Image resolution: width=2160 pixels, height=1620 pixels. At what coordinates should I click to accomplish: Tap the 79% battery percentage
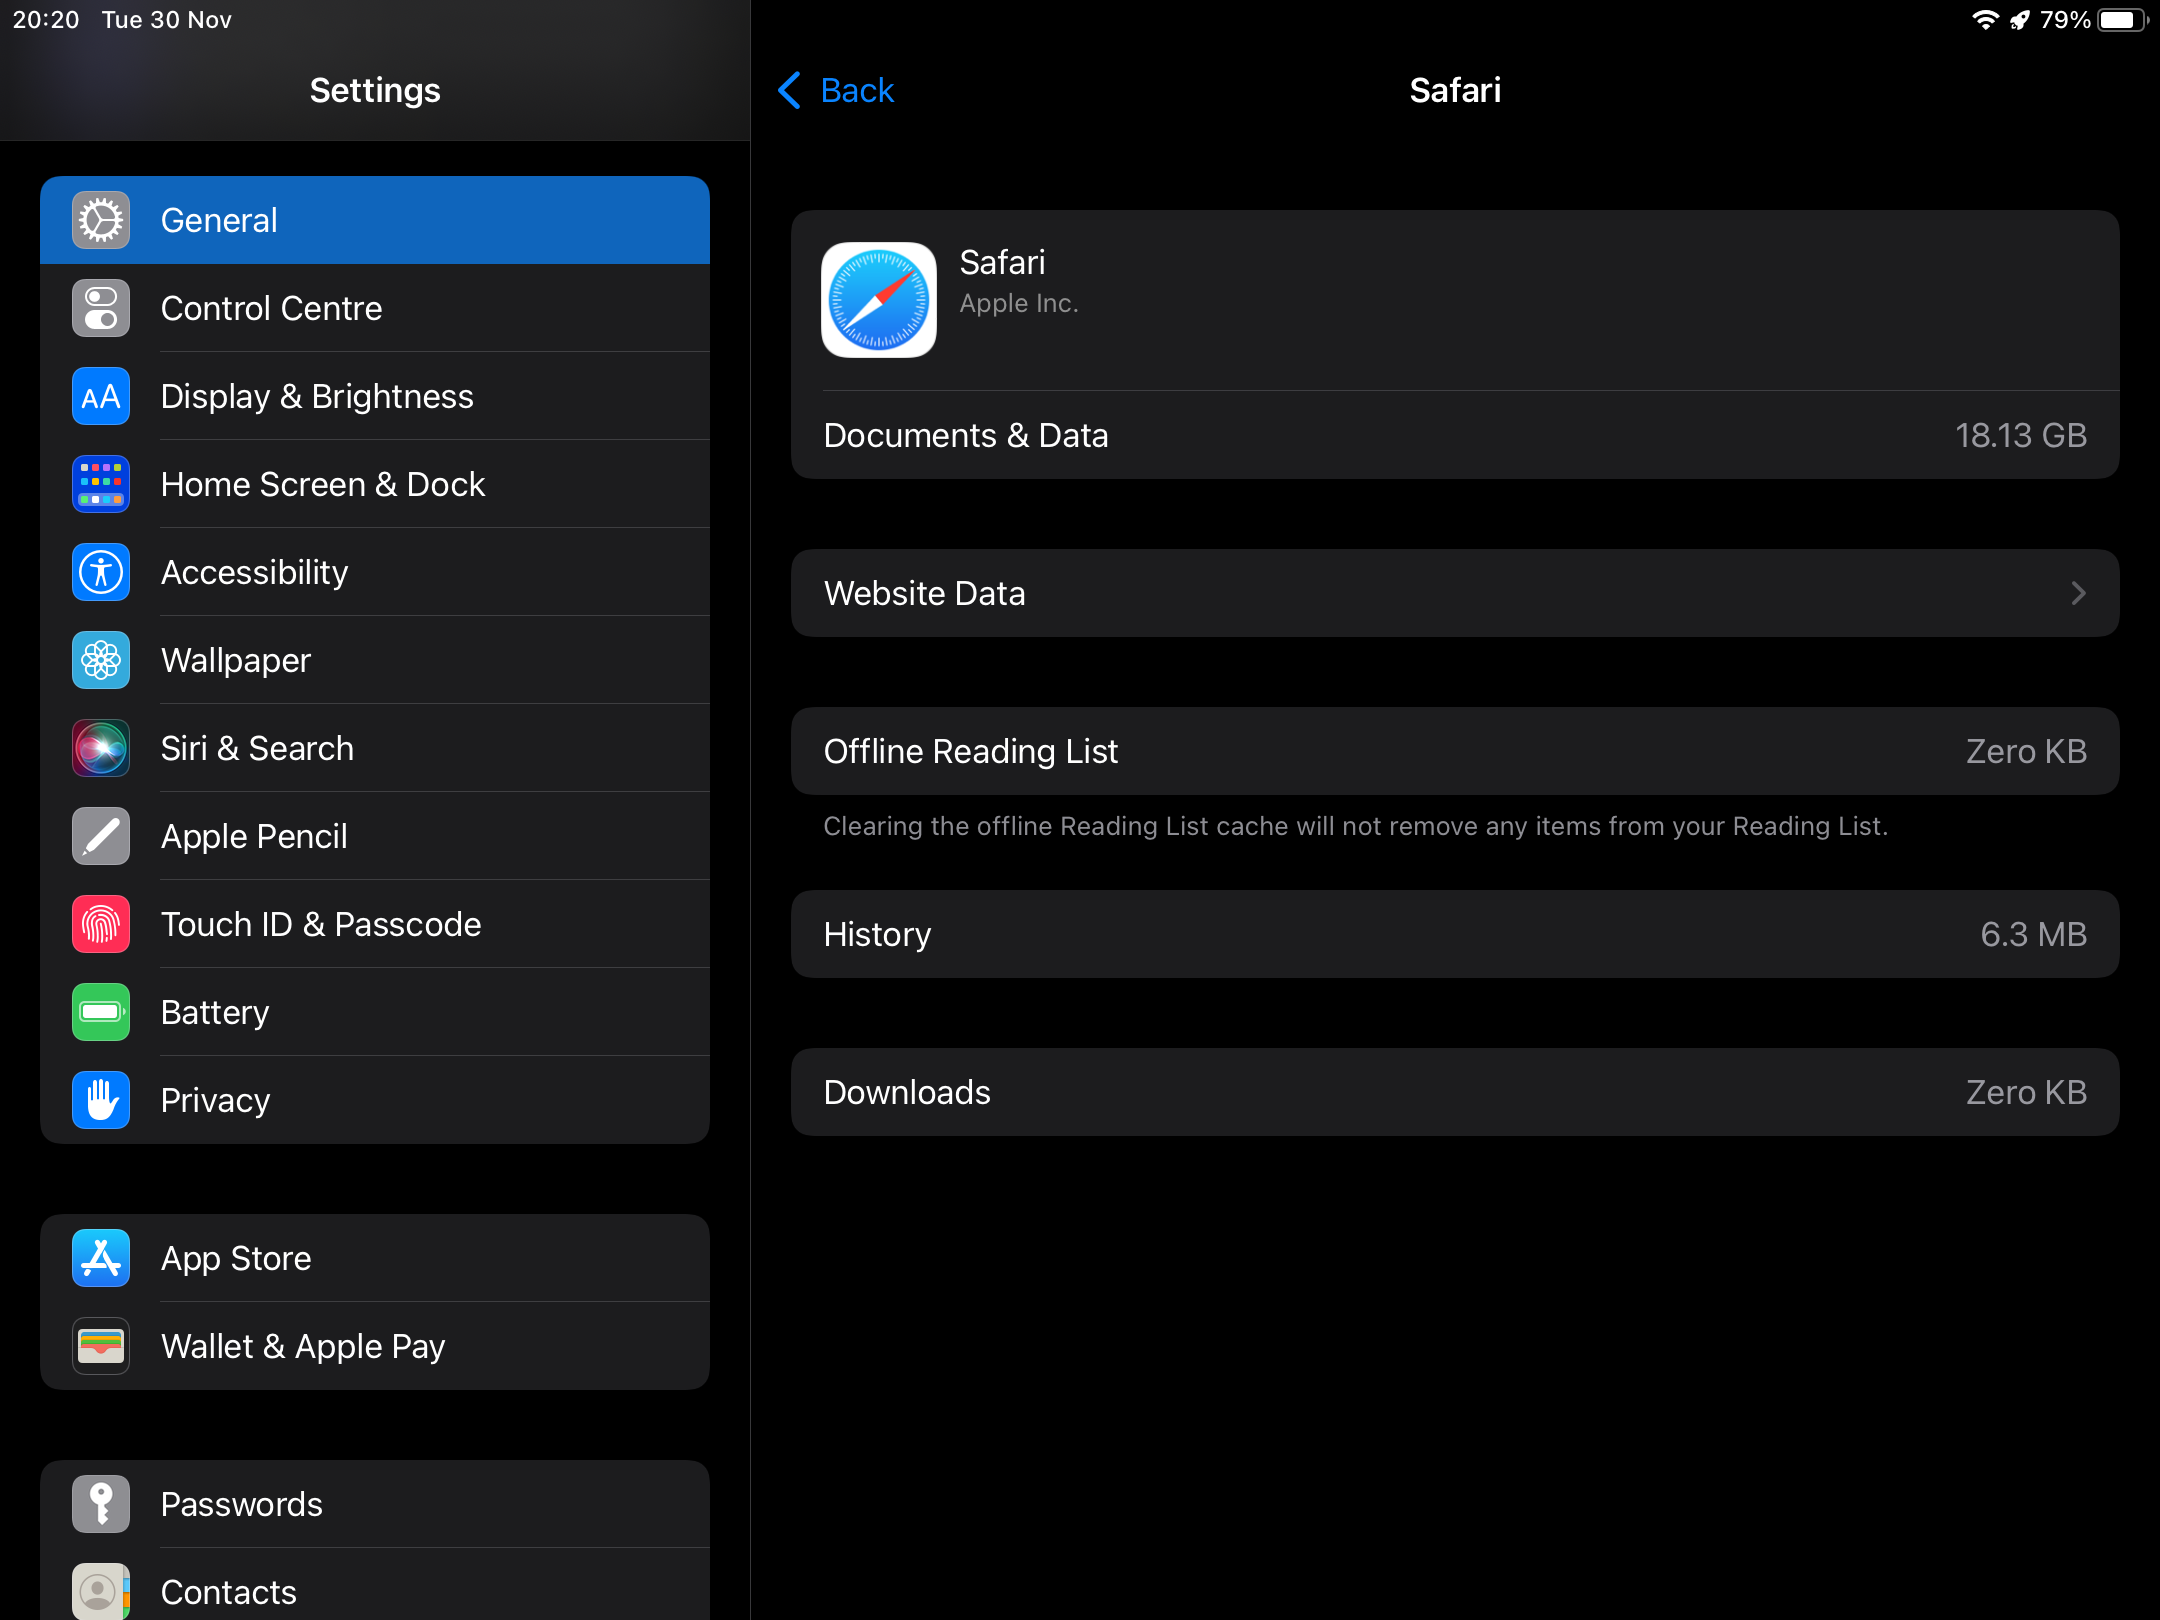(2065, 20)
